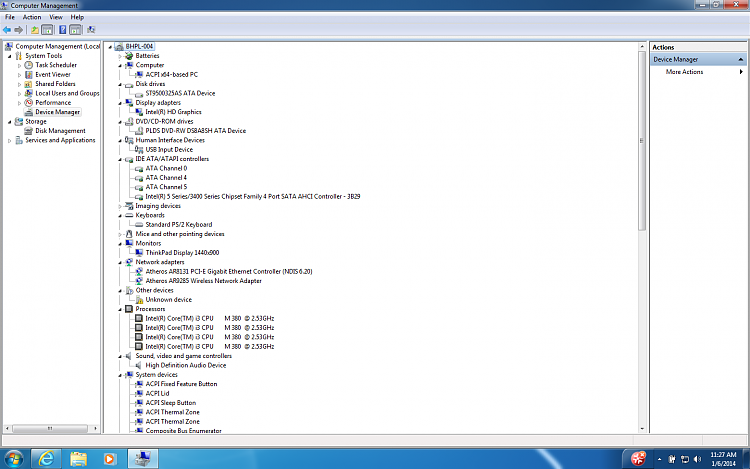Collapse the Network adapters category
The height and width of the screenshot is (469, 750).
[120, 262]
